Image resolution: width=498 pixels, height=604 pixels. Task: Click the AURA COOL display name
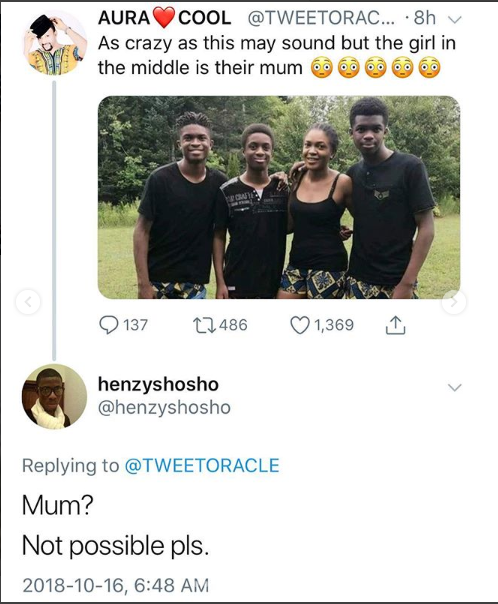tap(164, 18)
